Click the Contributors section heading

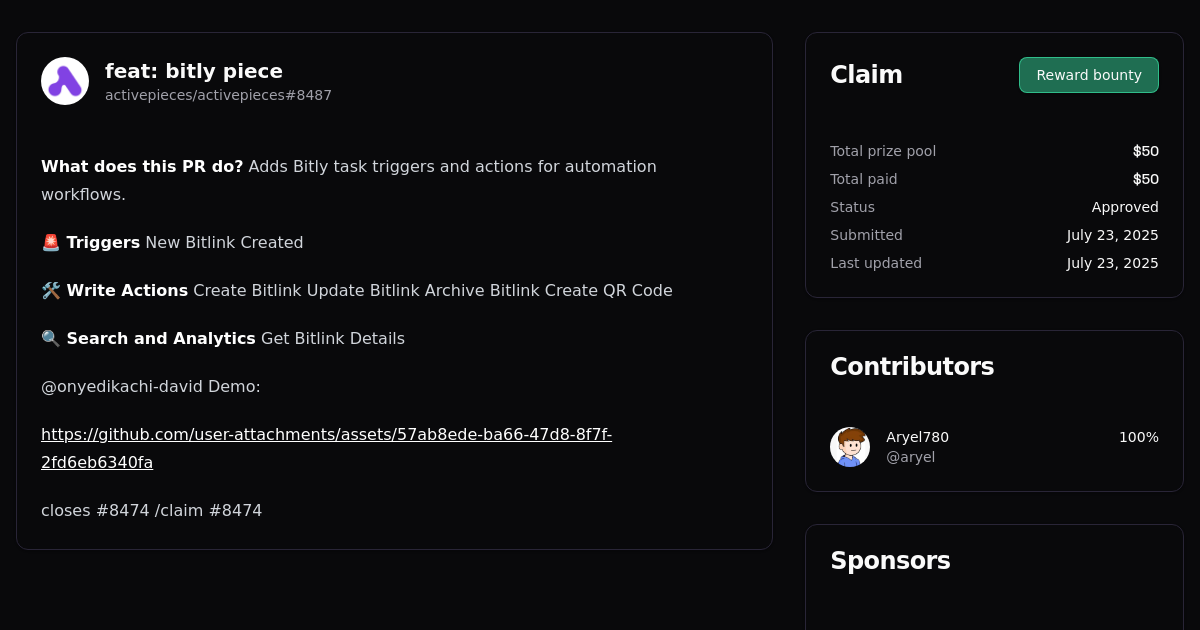(x=912, y=367)
